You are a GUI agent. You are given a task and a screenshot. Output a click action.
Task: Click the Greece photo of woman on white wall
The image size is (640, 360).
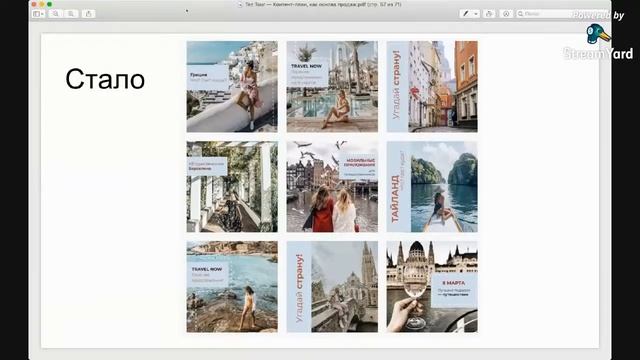(232, 87)
